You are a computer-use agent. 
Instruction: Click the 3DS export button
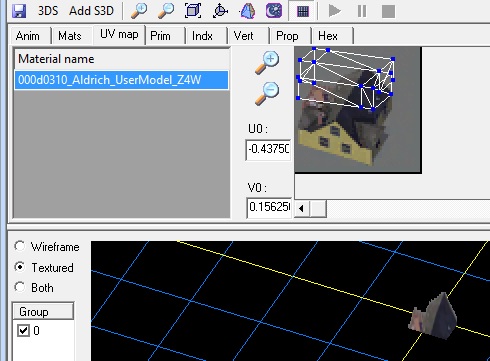48,11
